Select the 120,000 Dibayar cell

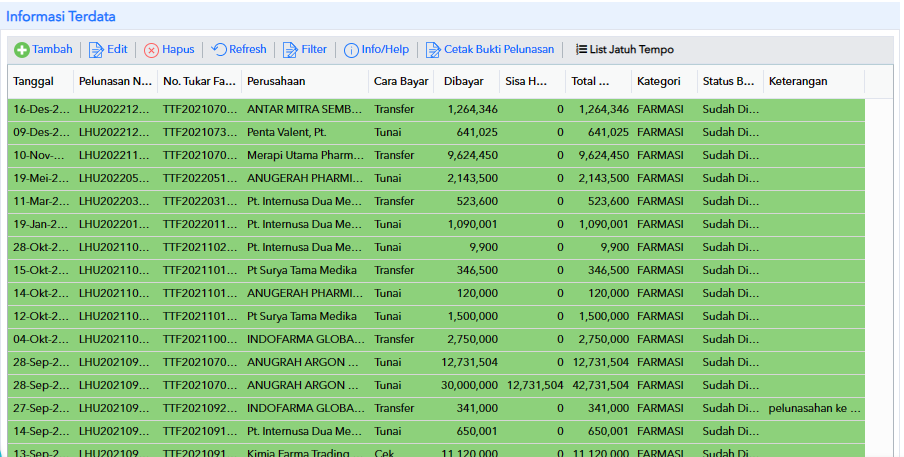click(x=467, y=293)
